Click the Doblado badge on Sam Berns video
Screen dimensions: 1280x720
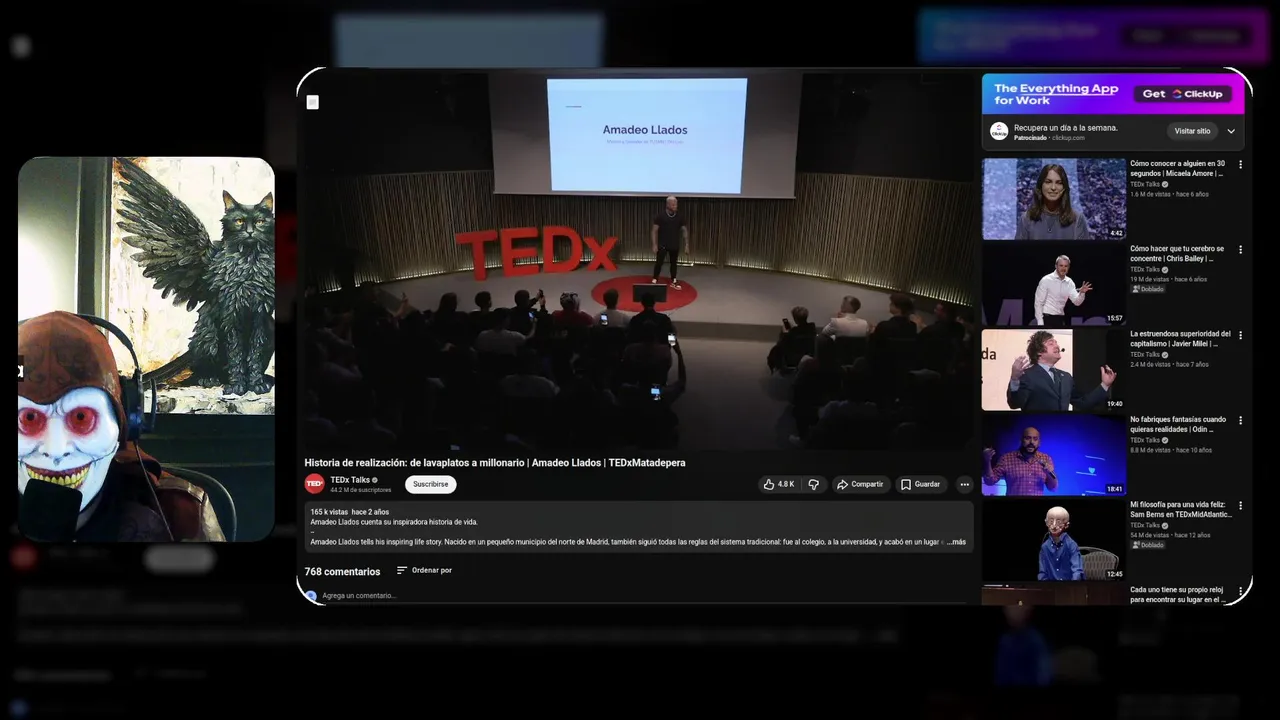[x=1147, y=545]
